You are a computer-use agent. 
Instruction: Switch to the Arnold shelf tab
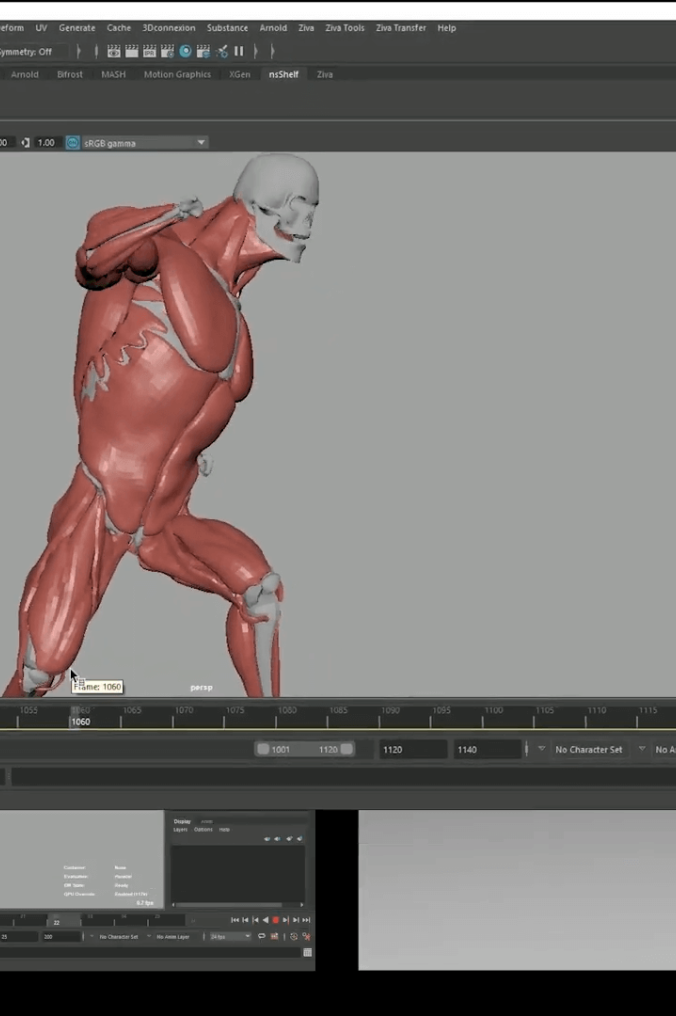[25, 75]
